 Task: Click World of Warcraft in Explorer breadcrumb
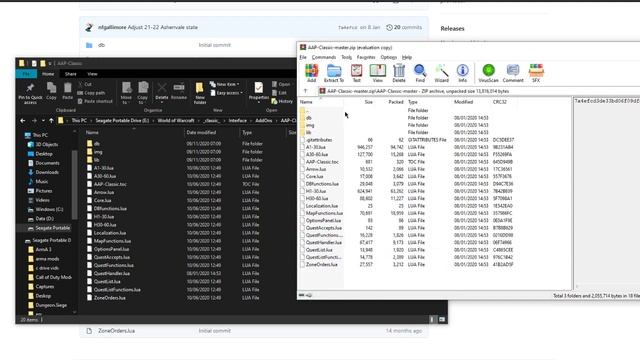[176, 120]
